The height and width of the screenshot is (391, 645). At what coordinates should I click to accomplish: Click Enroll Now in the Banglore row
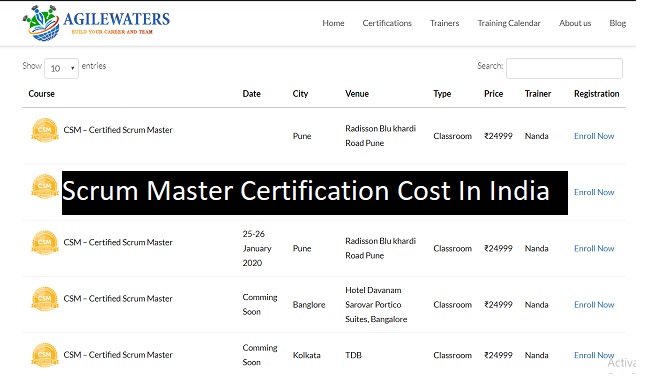coord(594,305)
